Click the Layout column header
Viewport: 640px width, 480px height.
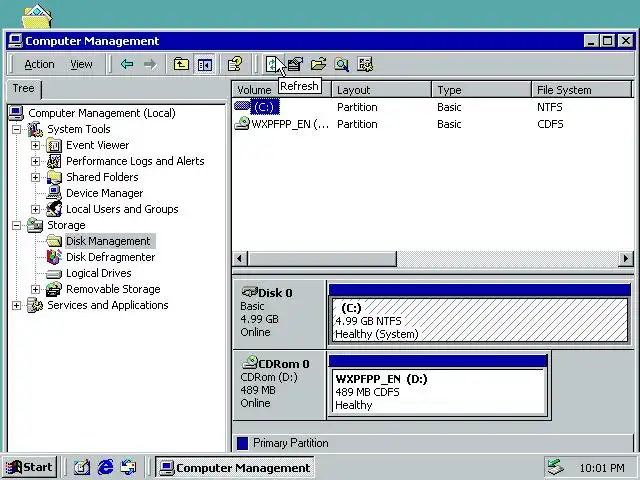381,89
